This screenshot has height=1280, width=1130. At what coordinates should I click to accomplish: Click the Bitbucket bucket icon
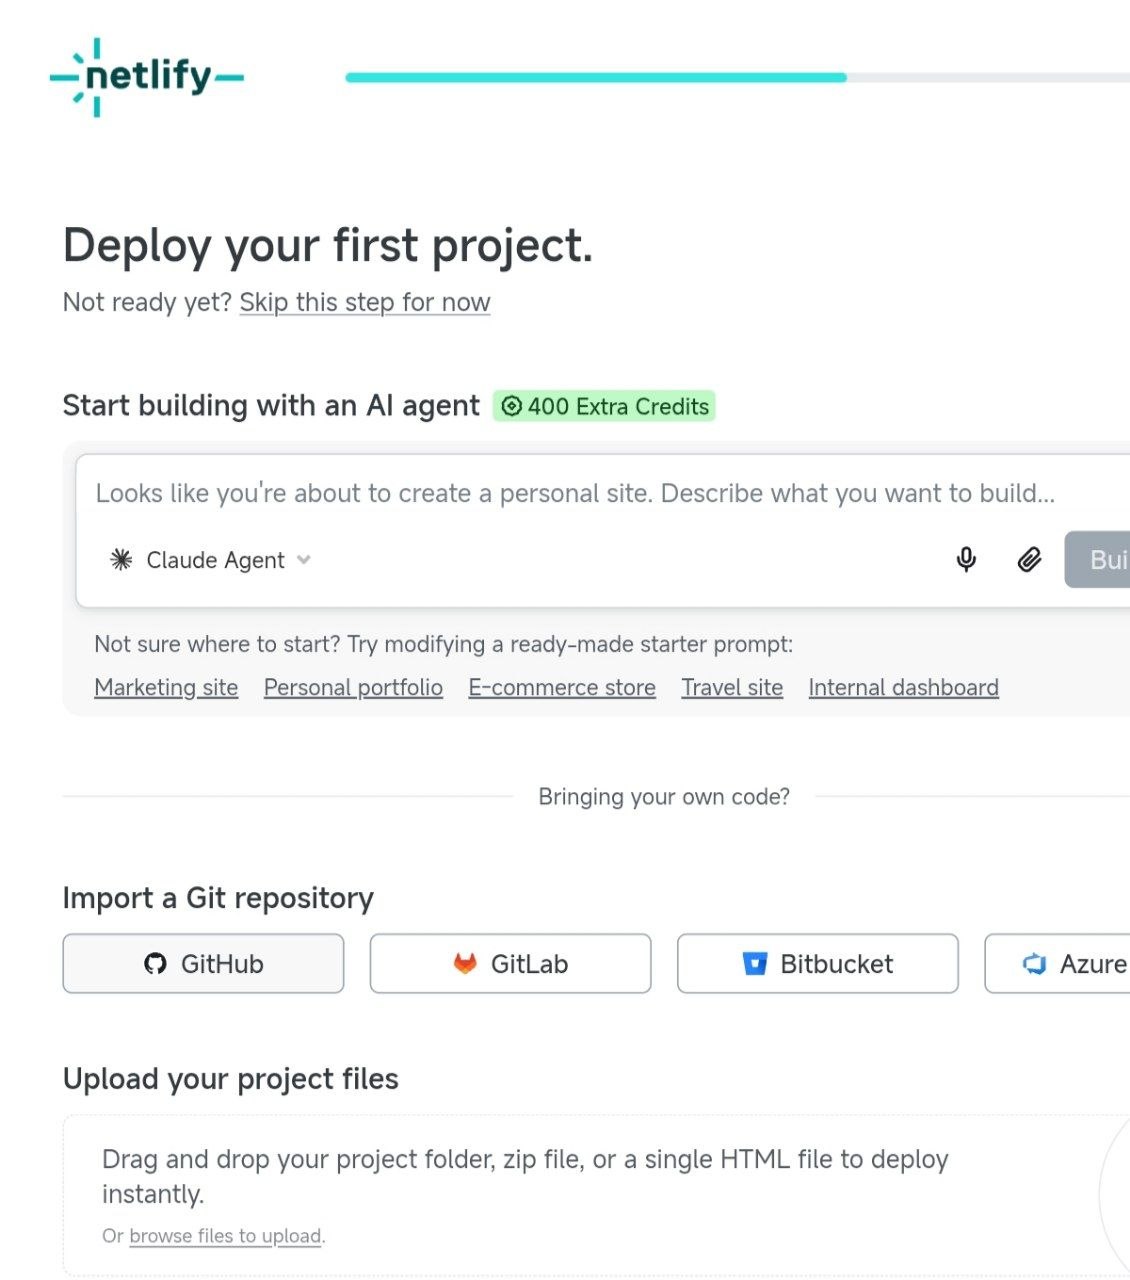(x=757, y=963)
